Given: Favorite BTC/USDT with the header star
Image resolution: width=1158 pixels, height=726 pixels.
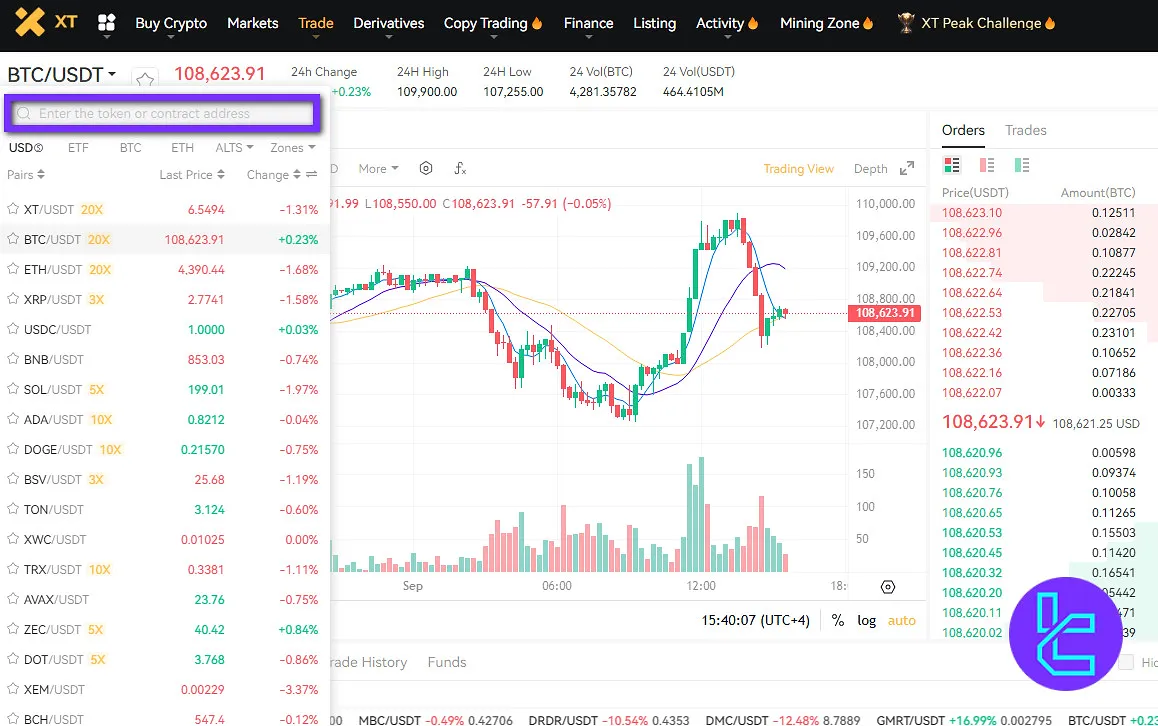Looking at the screenshot, I should 145,79.
